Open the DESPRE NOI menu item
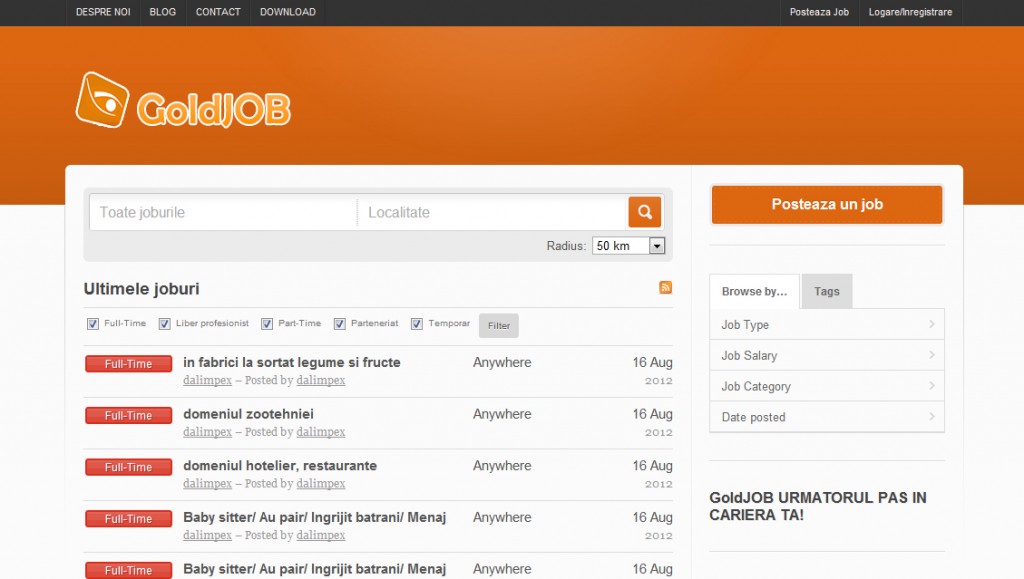Viewport: 1024px width, 579px height. coord(103,12)
